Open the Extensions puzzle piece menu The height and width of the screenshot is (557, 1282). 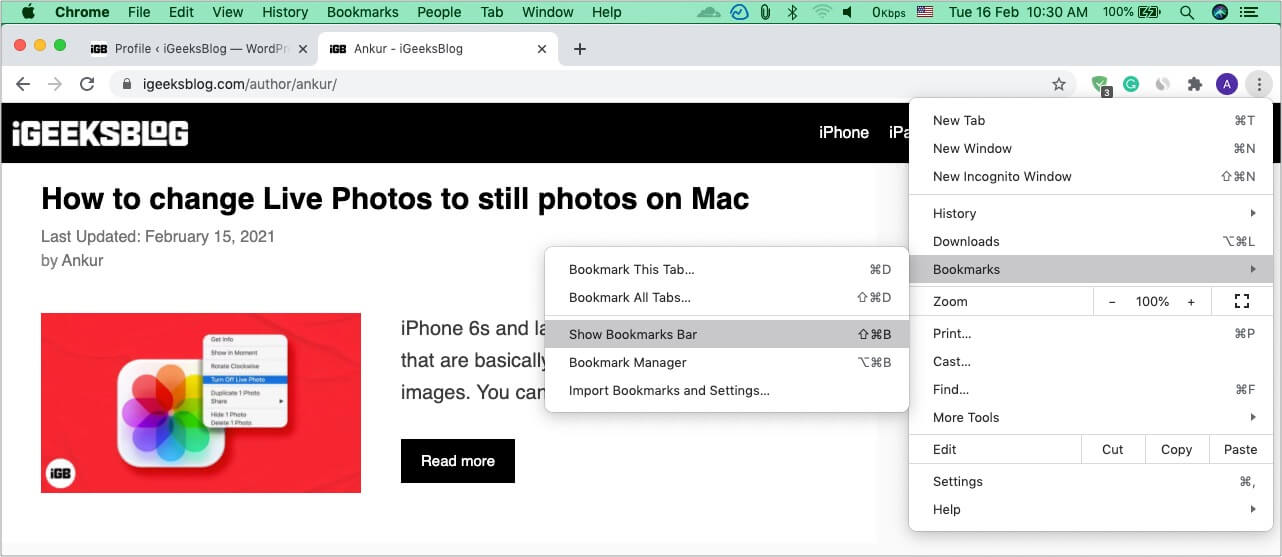pyautogui.click(x=1194, y=85)
